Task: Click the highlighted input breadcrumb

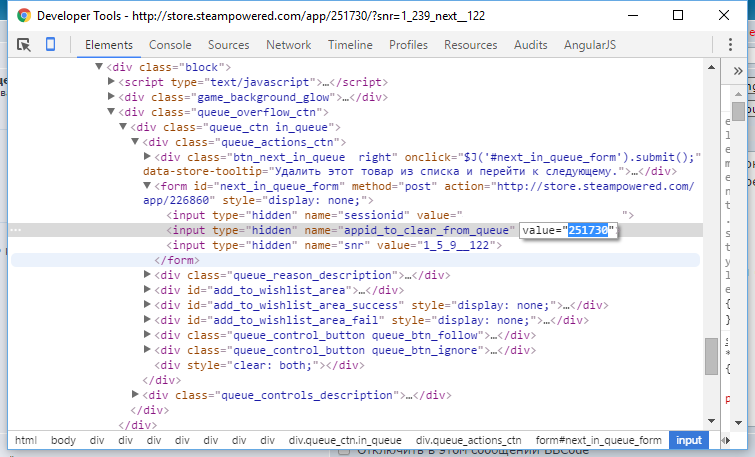Action: (689, 440)
